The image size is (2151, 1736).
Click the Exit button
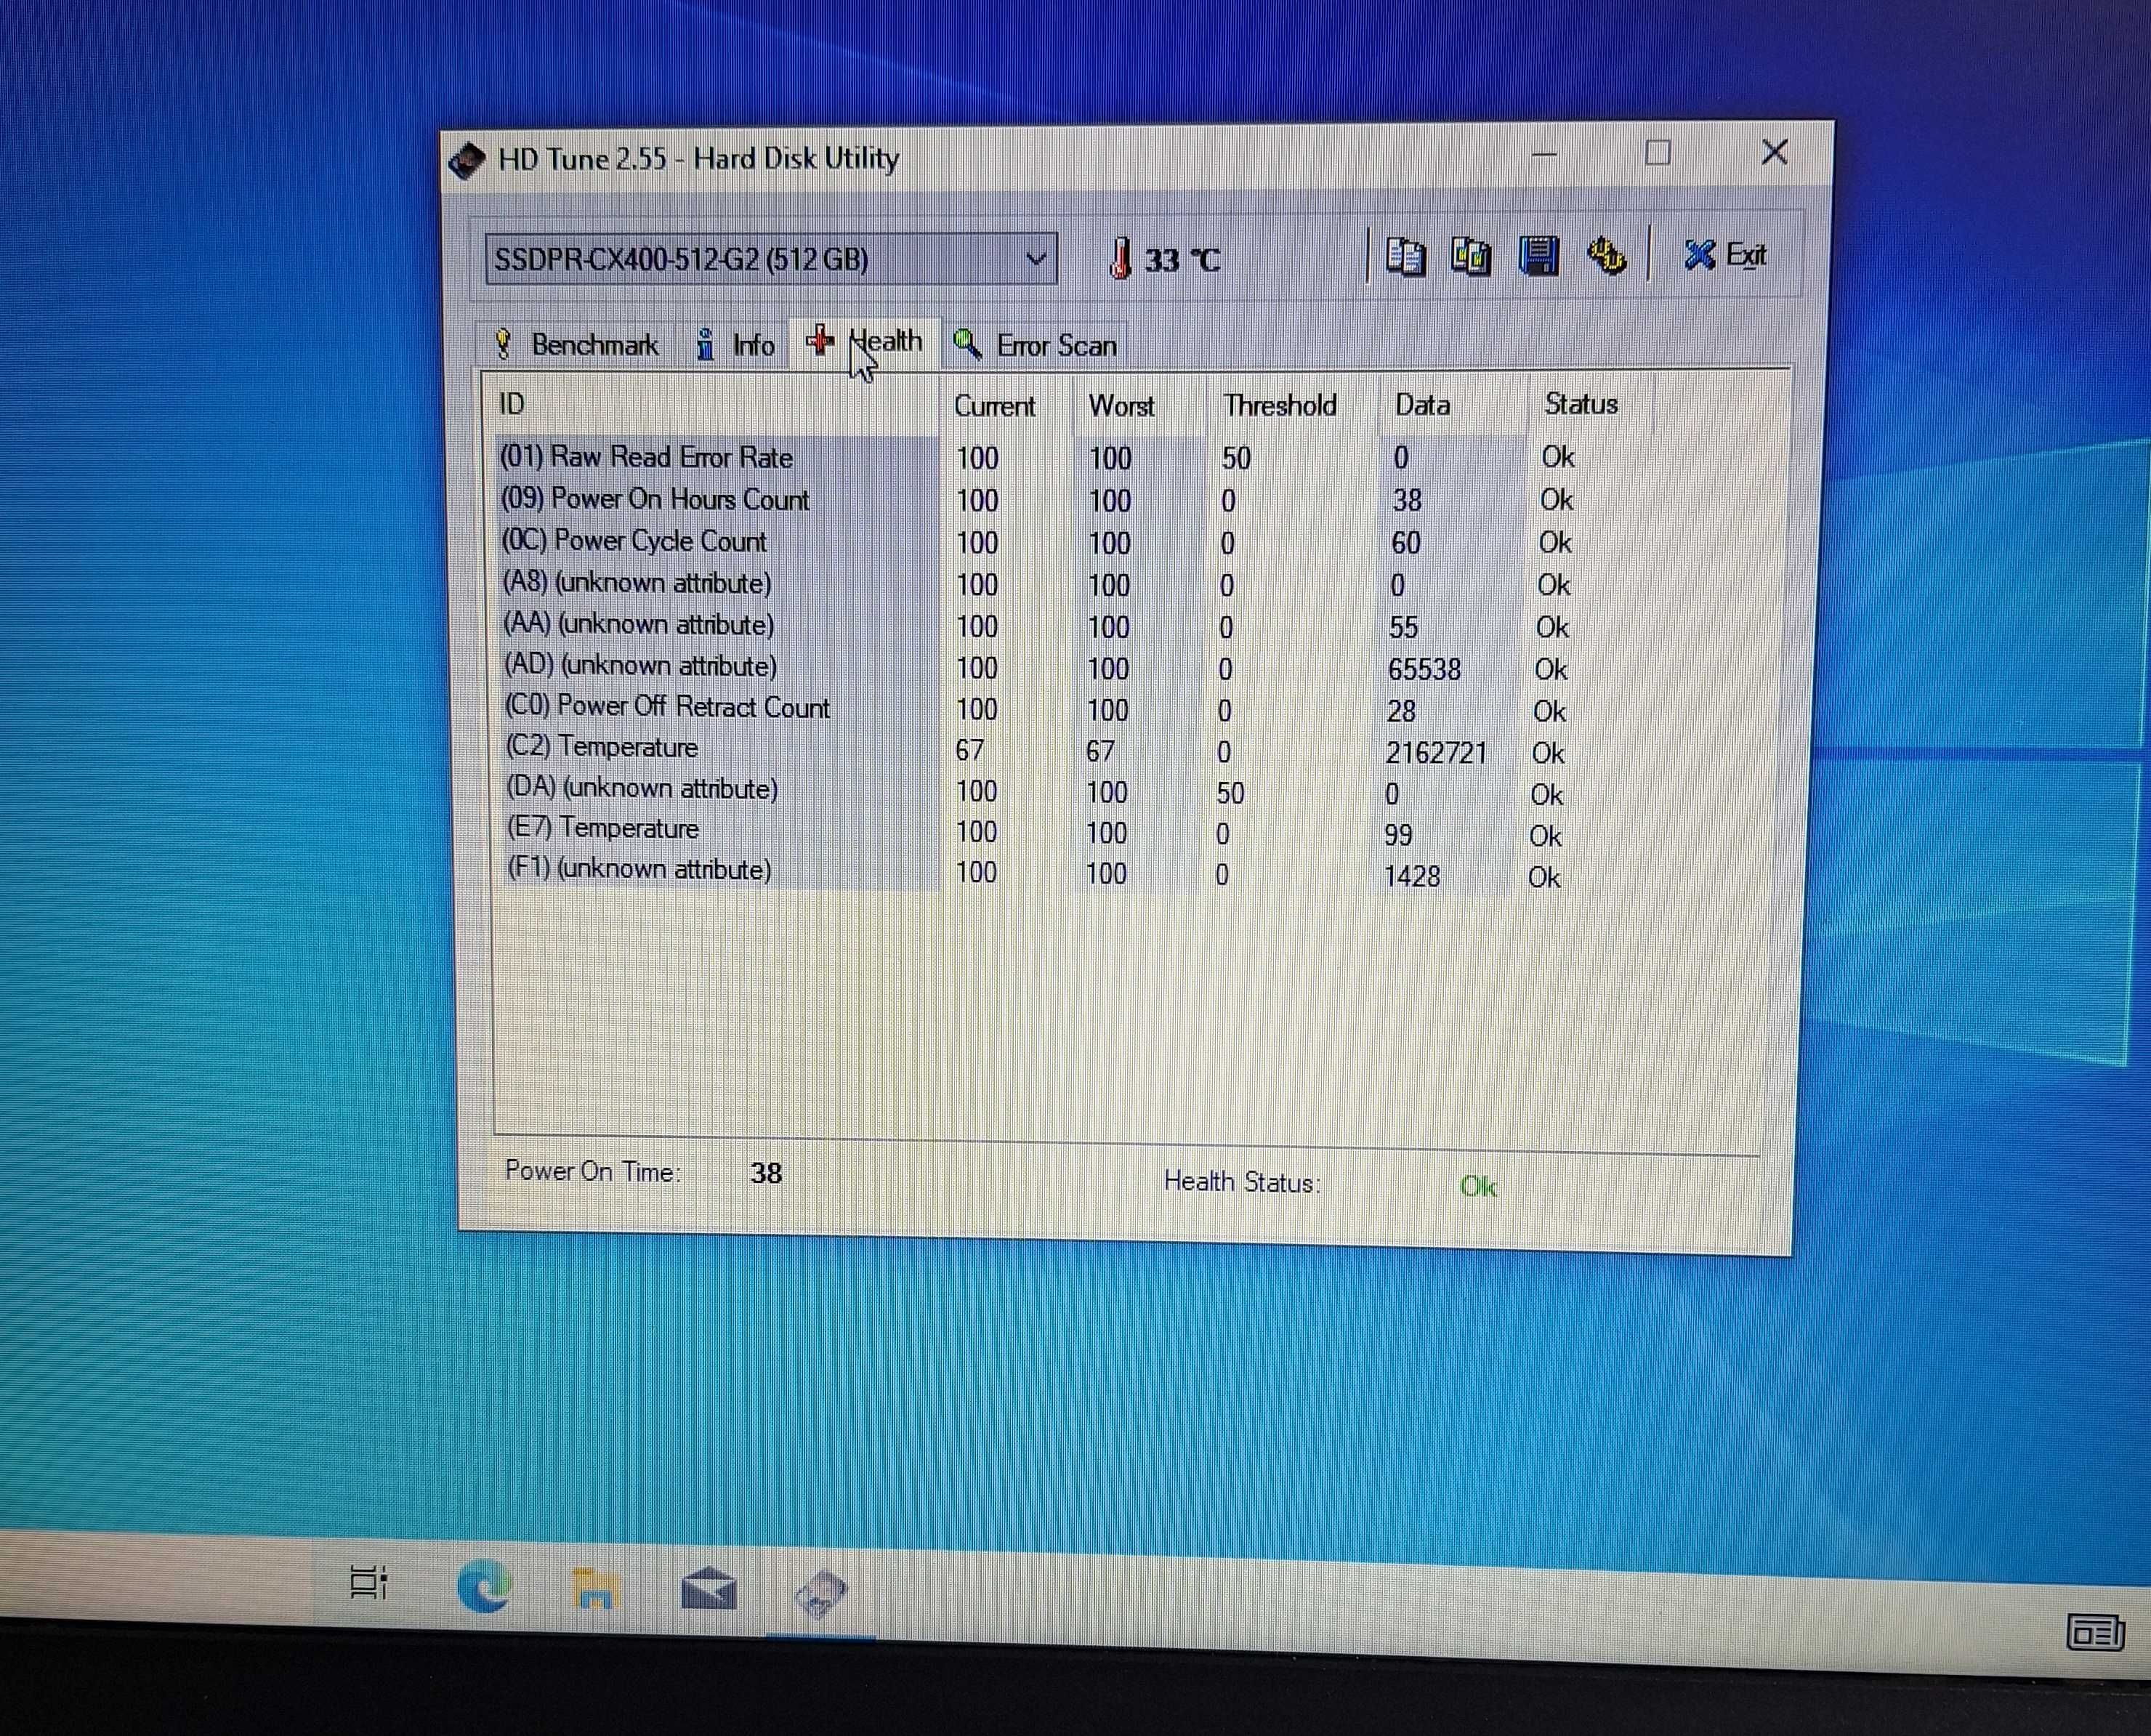coord(1725,256)
